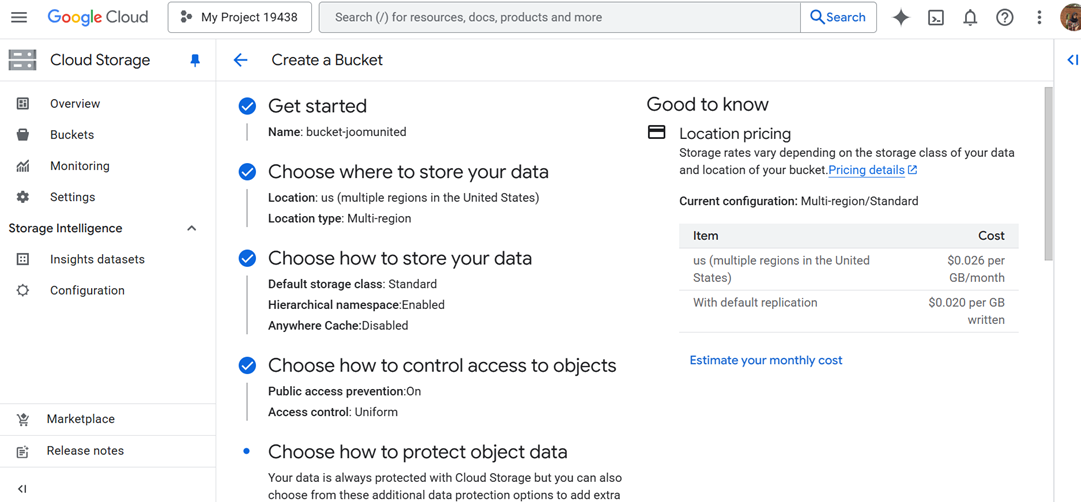The width and height of the screenshot is (1081, 502).
Task: Collapse the Storage Intelligence section
Action: pyautogui.click(x=191, y=228)
